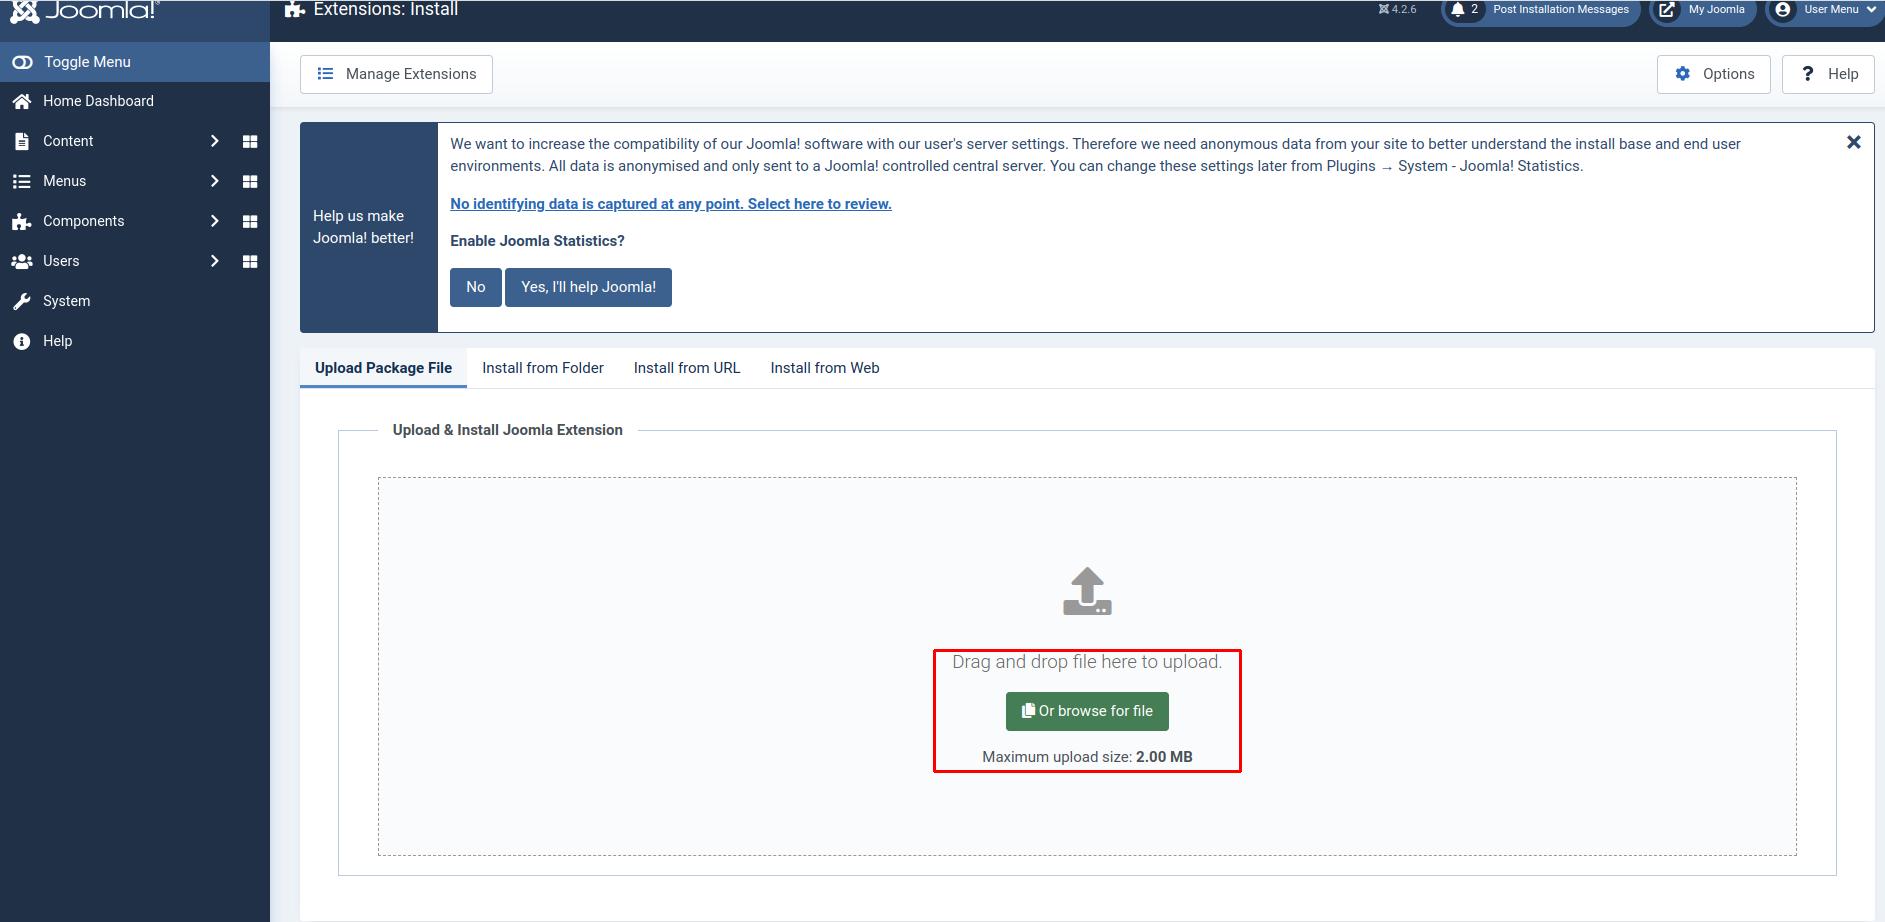Click the Joomla logo in the sidebar

[84, 11]
